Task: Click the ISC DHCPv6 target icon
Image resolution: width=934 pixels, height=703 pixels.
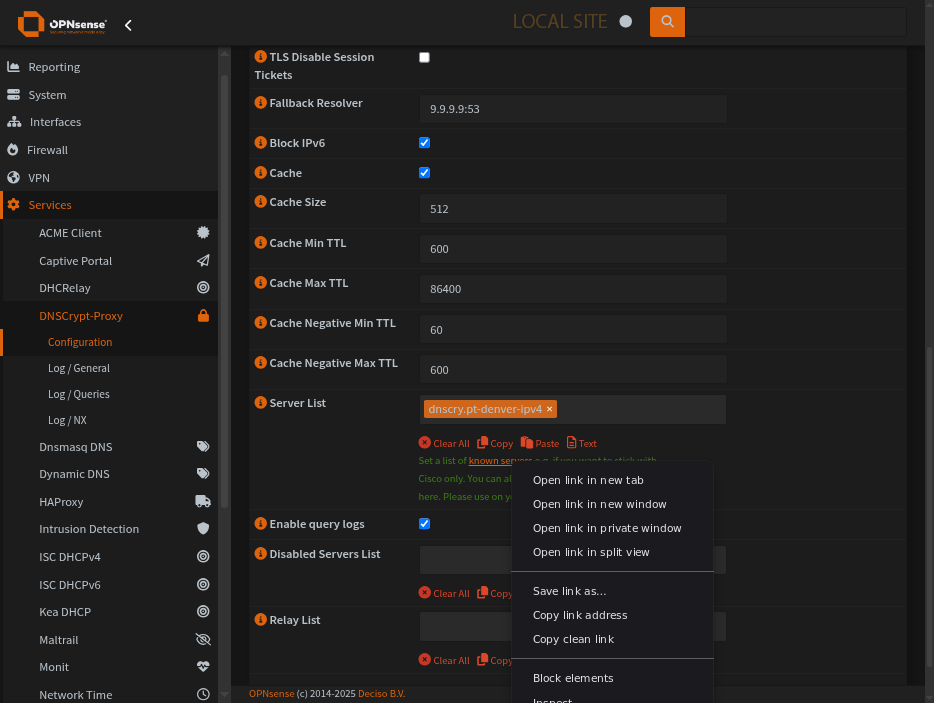Action: pyautogui.click(x=203, y=584)
